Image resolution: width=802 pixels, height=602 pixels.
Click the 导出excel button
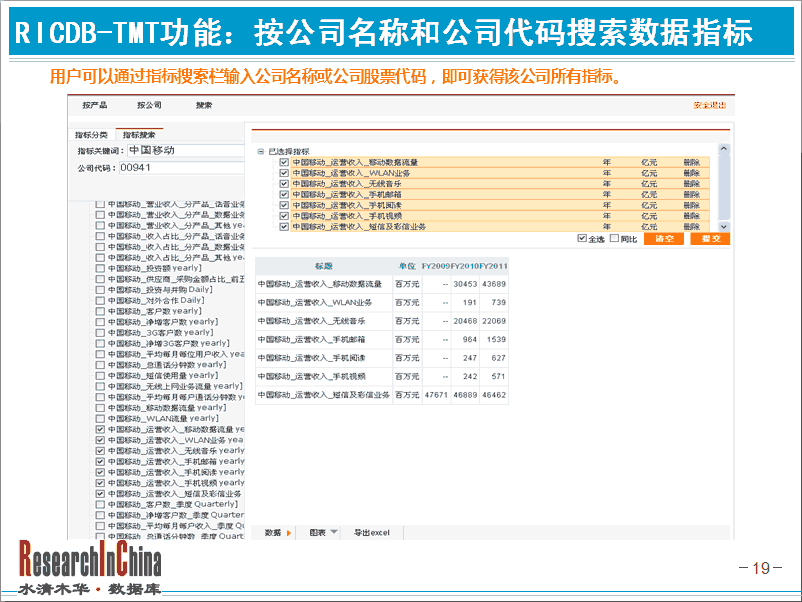click(372, 532)
